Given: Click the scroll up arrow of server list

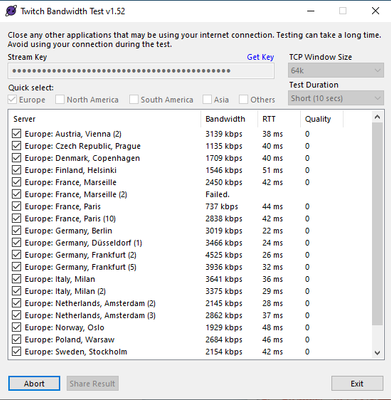Looking at the screenshot, I should point(377,117).
